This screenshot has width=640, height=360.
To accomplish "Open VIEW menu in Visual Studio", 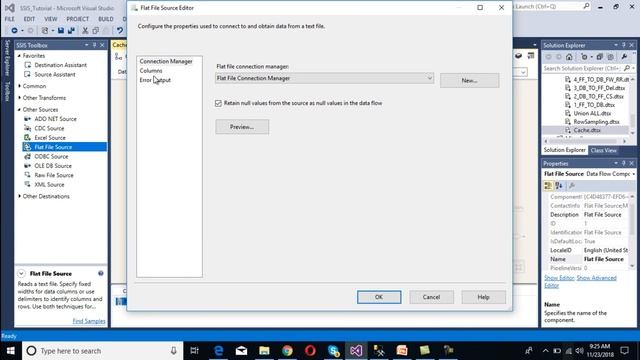I will pyautogui.click(x=51, y=19).
